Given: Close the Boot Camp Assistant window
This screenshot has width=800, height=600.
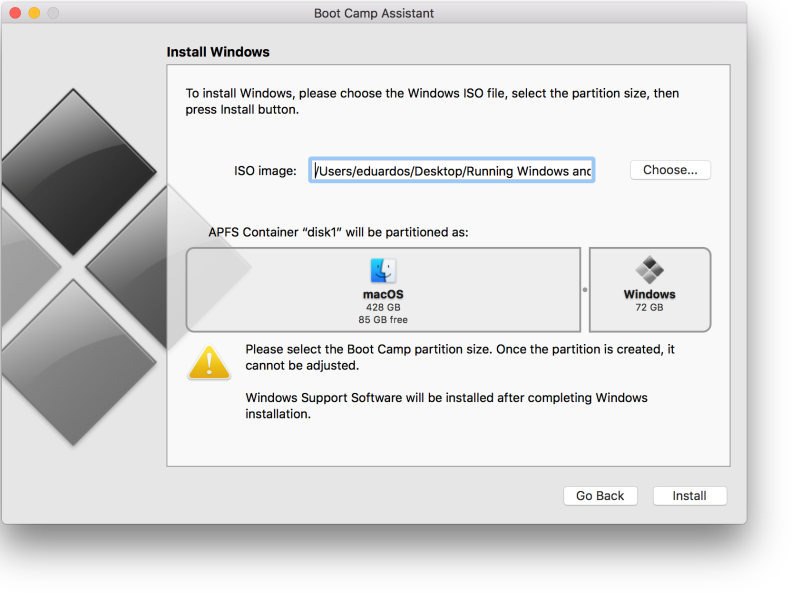Looking at the screenshot, I should (15, 13).
